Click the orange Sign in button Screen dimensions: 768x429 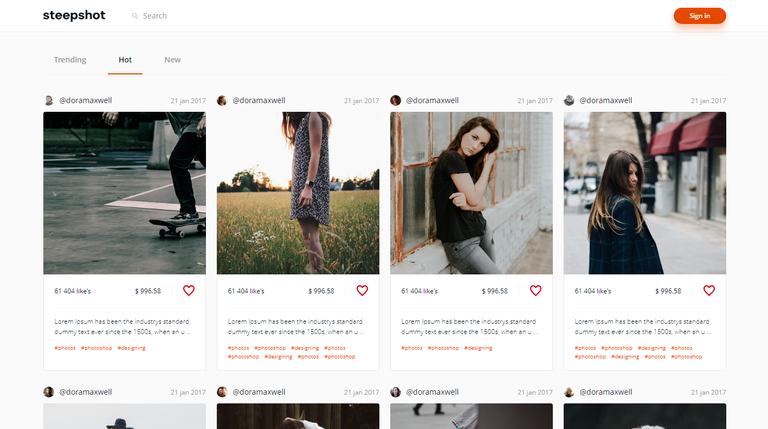[699, 16]
